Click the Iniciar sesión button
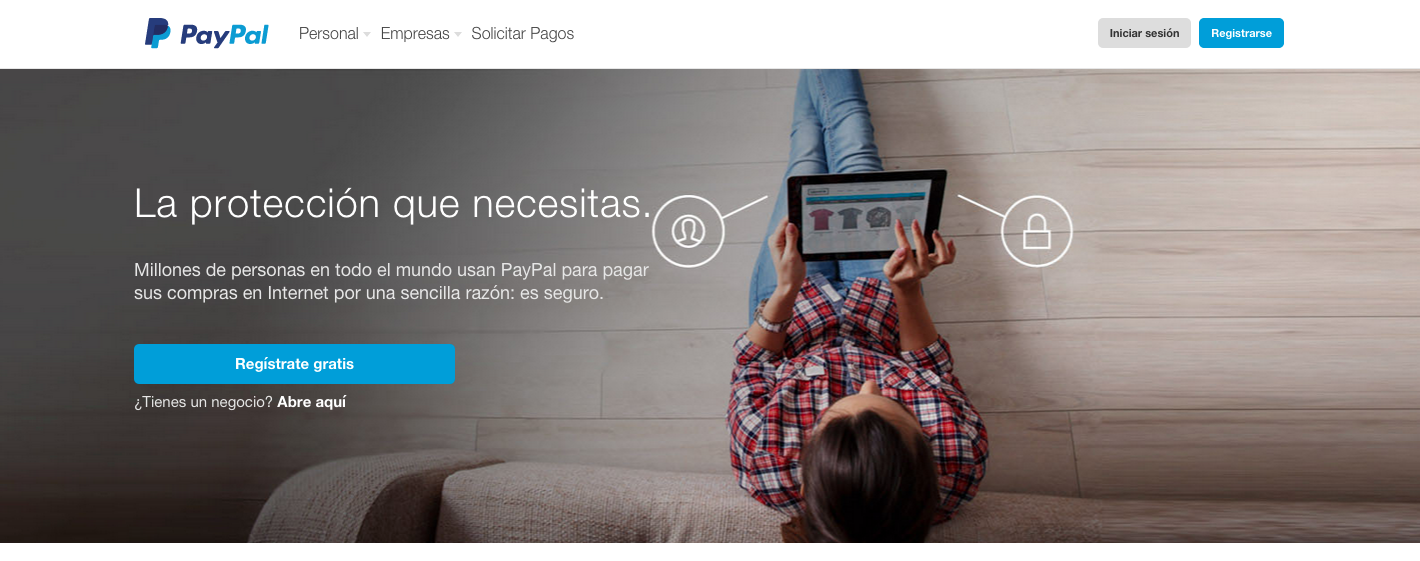The height and width of the screenshot is (561, 1420). (x=1144, y=33)
